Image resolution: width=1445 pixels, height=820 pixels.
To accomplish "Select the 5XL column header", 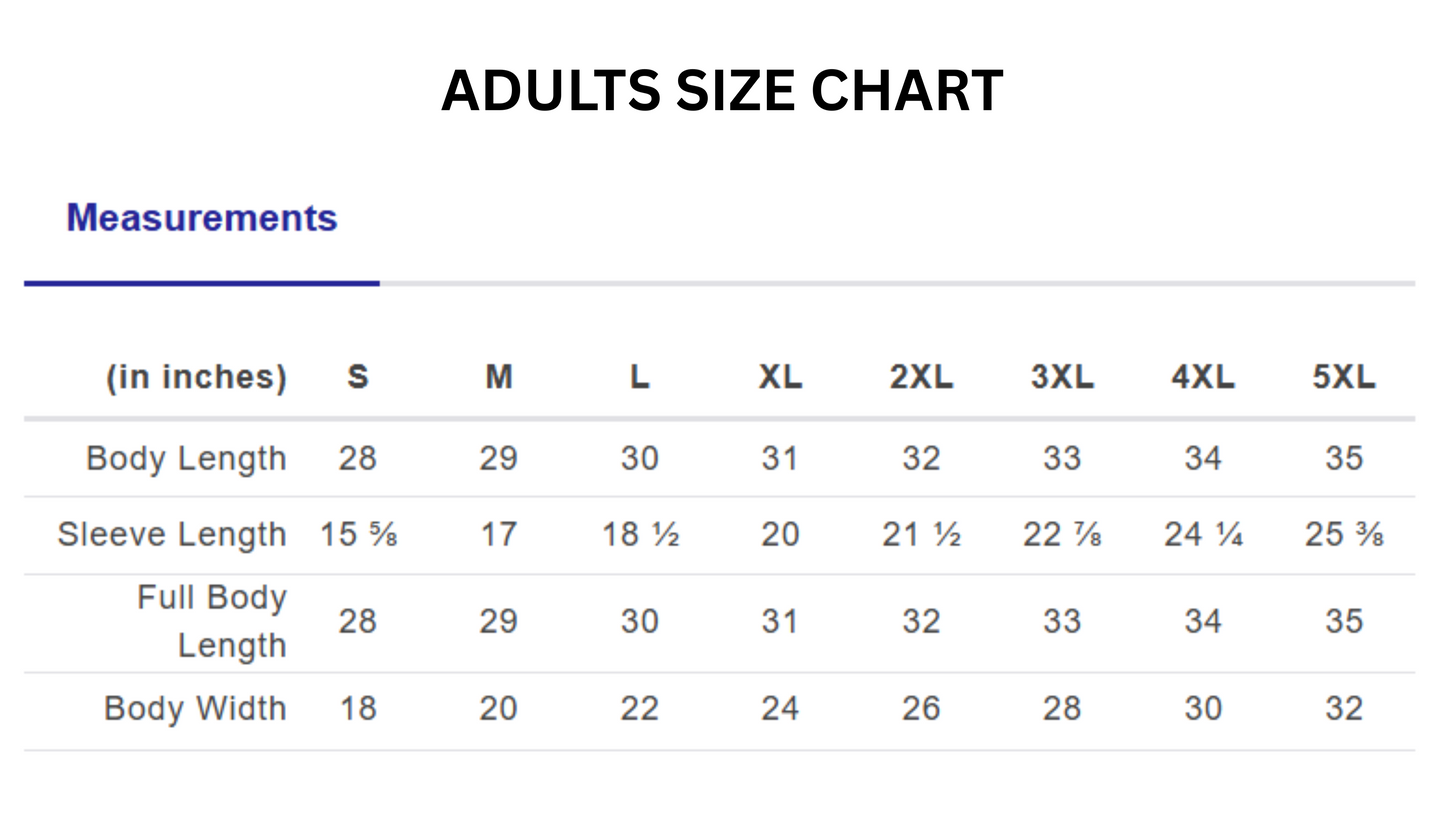I will [x=1344, y=377].
